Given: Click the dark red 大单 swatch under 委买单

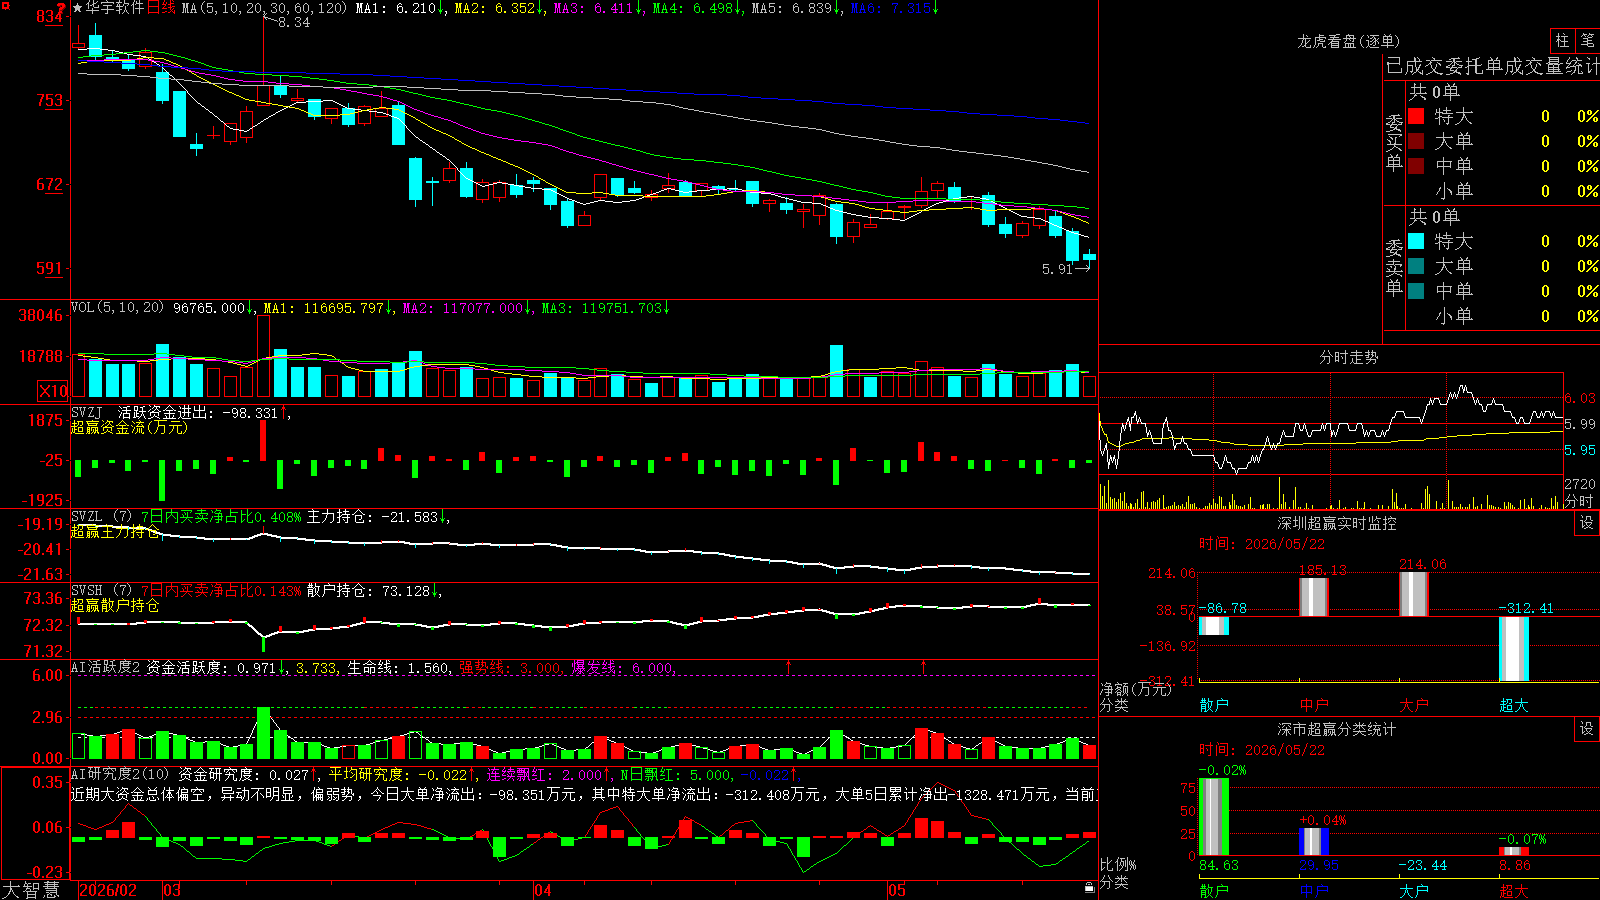Looking at the screenshot, I should 1416,141.
